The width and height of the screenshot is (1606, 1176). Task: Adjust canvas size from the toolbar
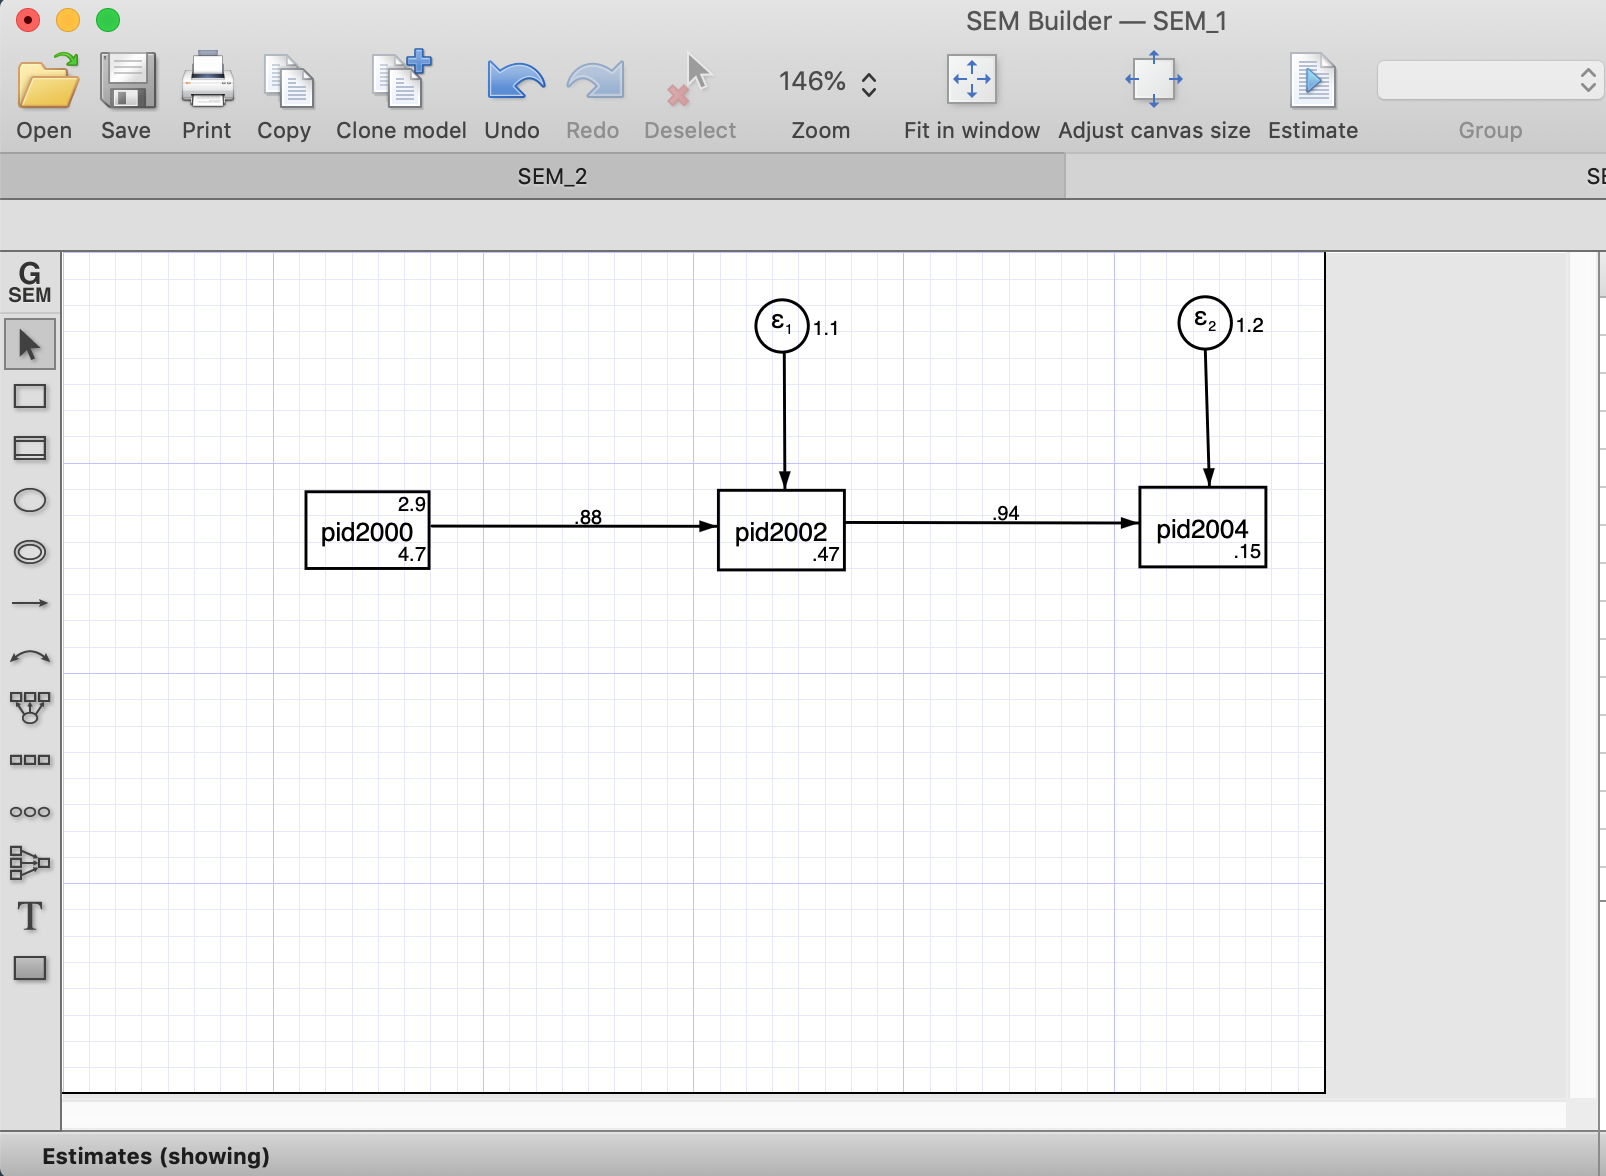1154,79
